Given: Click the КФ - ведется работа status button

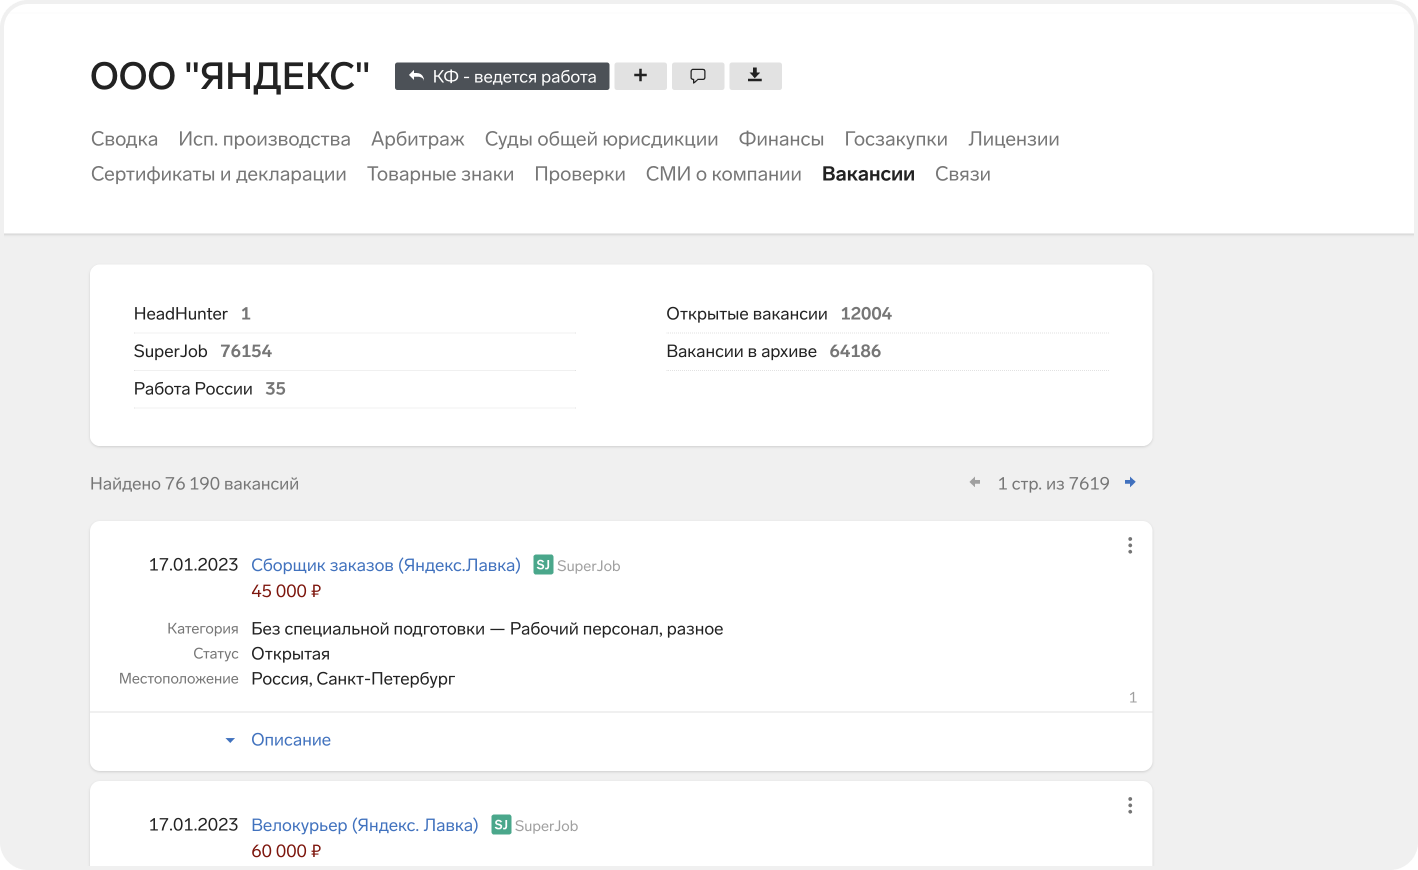Looking at the screenshot, I should 502,76.
